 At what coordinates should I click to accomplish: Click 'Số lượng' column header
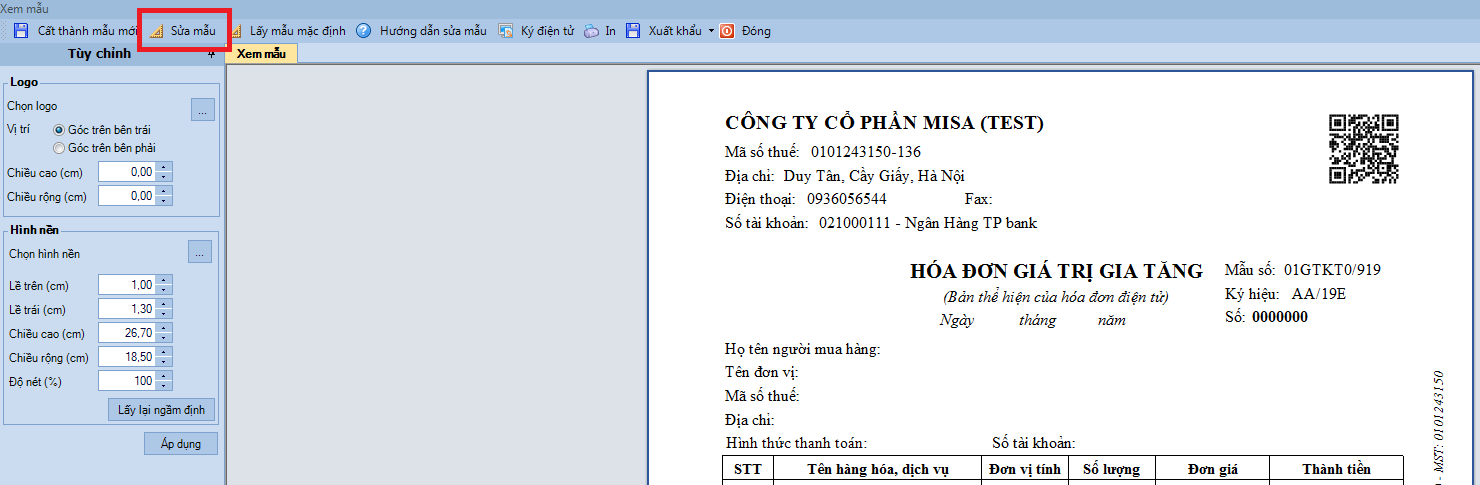pos(1111,469)
